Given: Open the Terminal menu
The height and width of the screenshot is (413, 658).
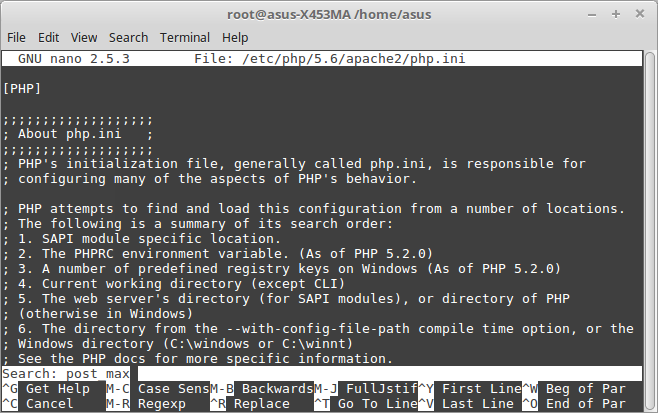Looking at the screenshot, I should pos(185,37).
